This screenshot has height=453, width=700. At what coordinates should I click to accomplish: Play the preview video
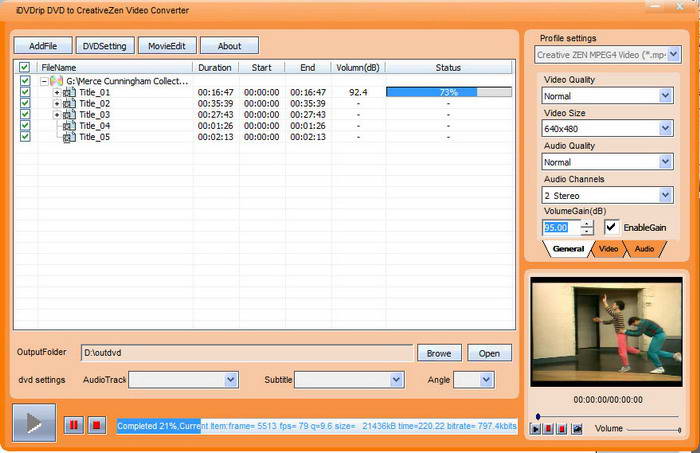pos(535,429)
